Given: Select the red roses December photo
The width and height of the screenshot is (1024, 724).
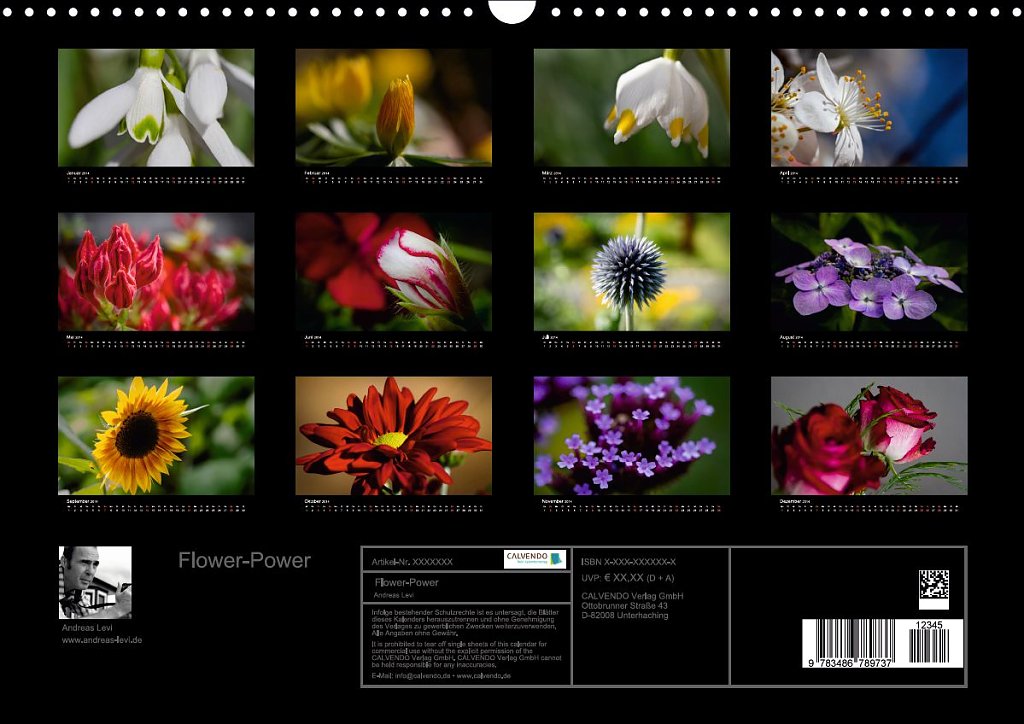Looking at the screenshot, I should click(x=869, y=435).
